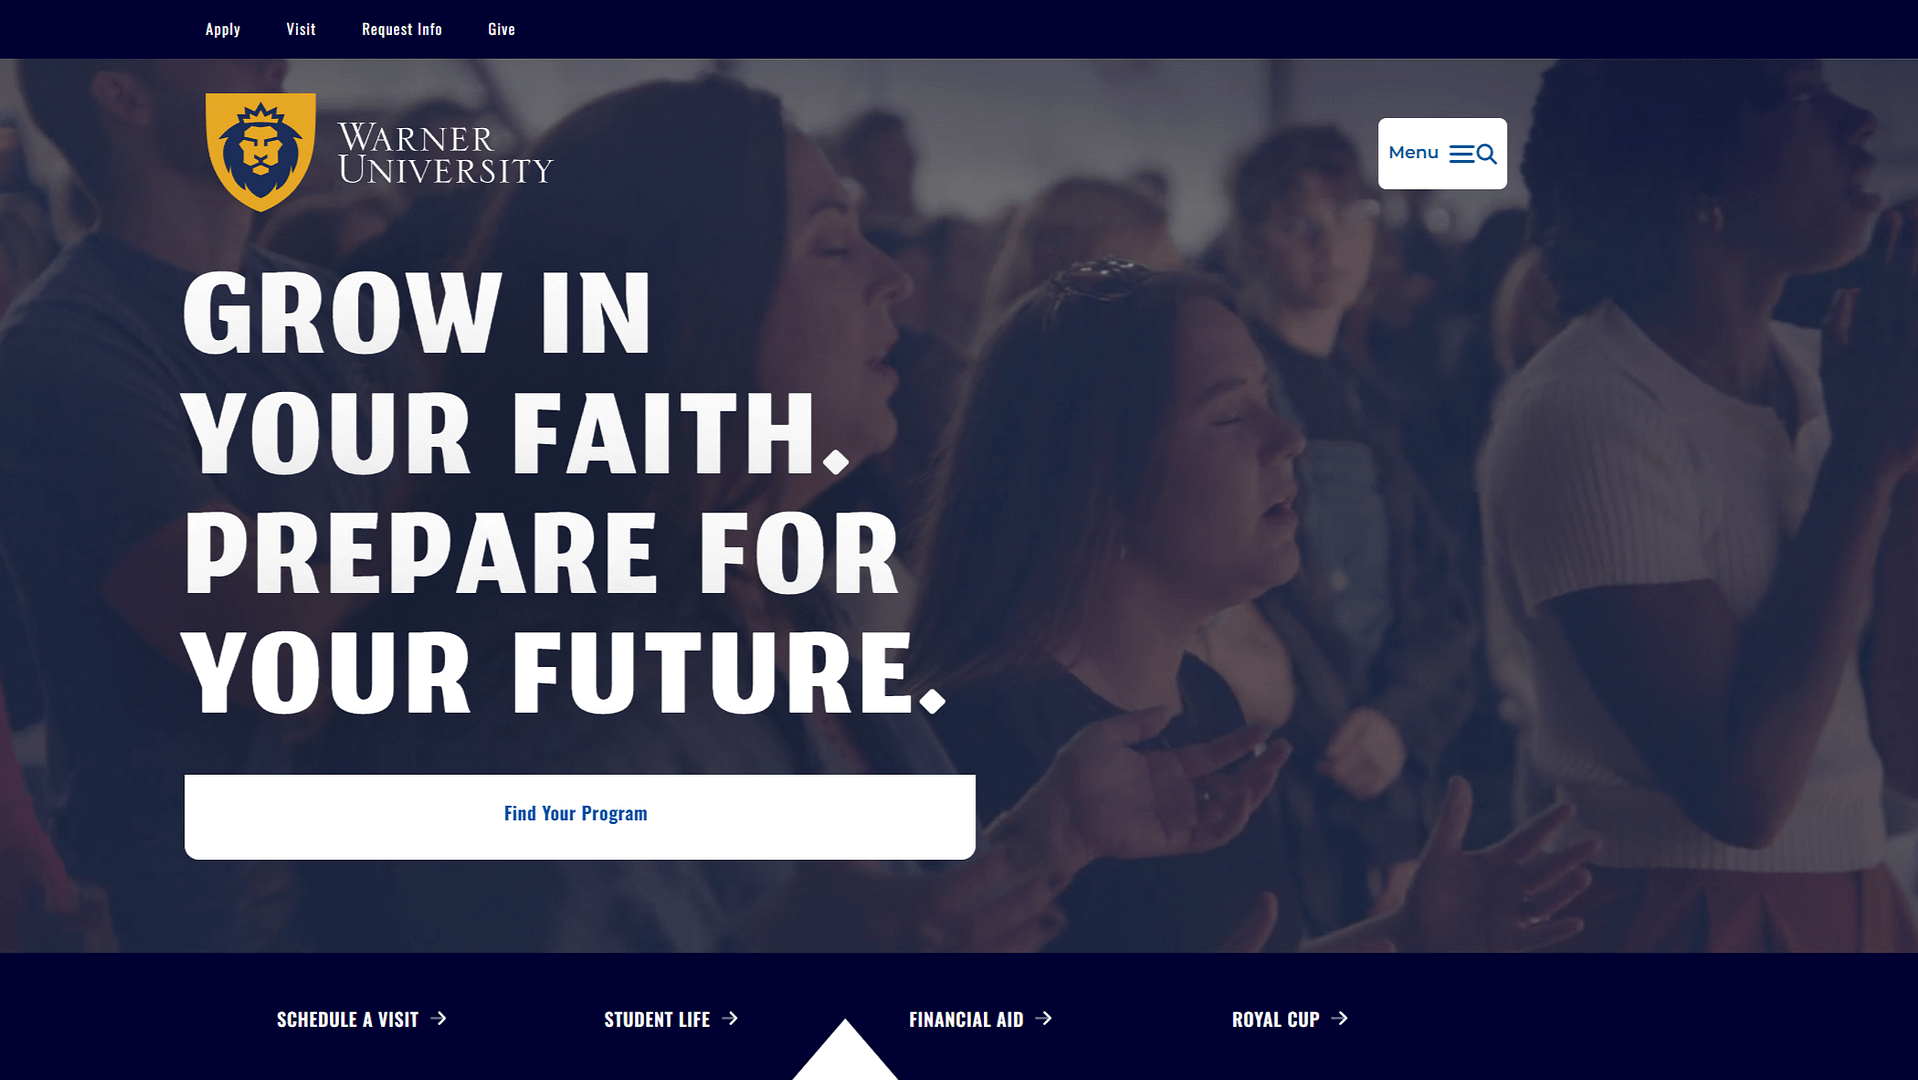Open the Give link in the top bar
Viewport: 1918px width, 1080px height.
coord(502,29)
